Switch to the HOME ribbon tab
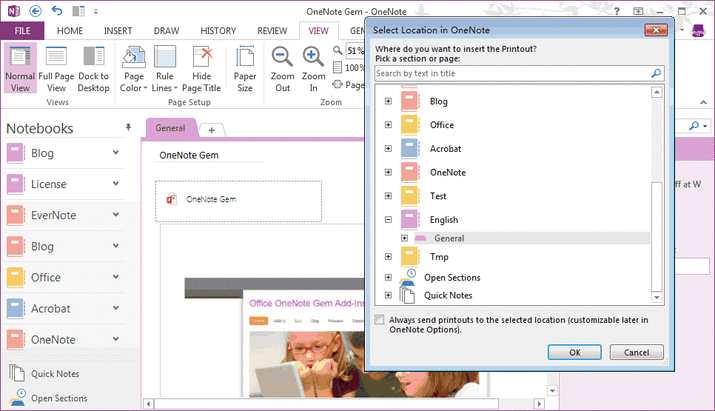This screenshot has height=411, width=715. [70, 31]
